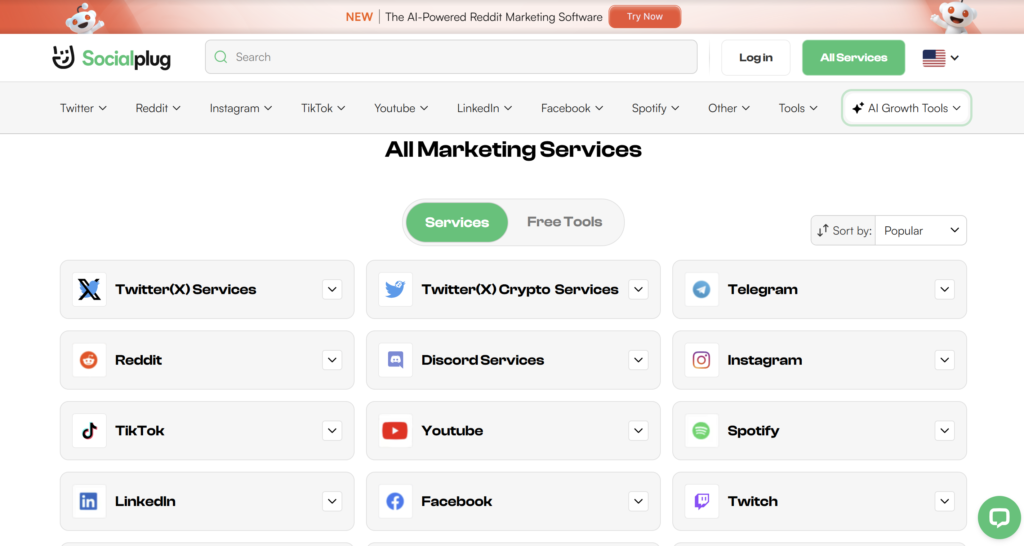Expand the Spotify card chevron
The width and height of the screenshot is (1024, 546).
click(x=944, y=430)
